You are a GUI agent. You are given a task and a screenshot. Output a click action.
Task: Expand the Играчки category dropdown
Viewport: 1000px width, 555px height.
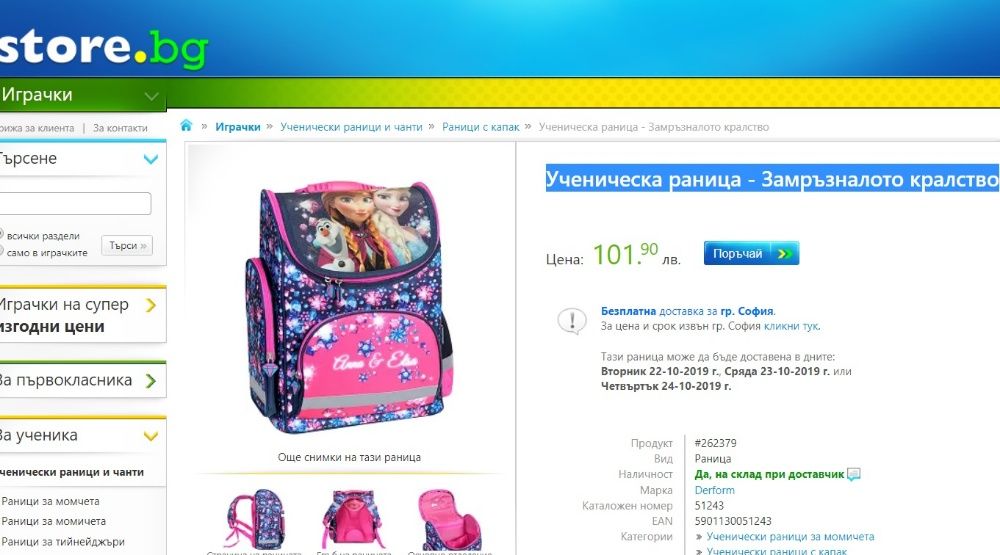(x=151, y=96)
